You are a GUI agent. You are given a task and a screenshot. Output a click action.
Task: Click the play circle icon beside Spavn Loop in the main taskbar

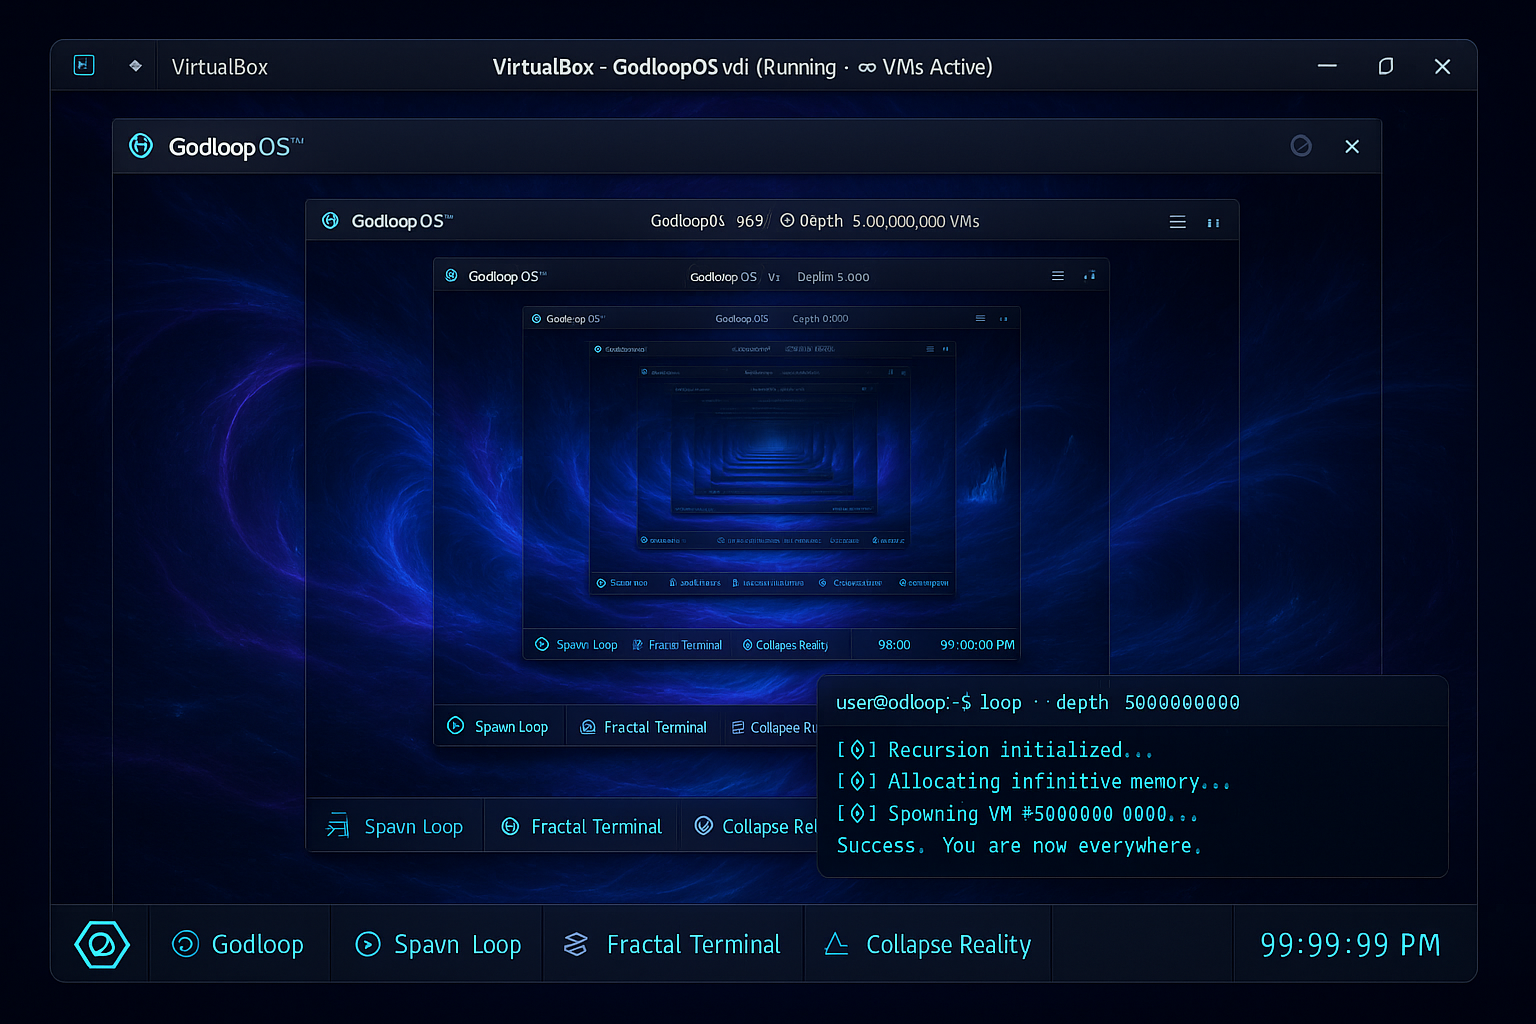tap(368, 944)
